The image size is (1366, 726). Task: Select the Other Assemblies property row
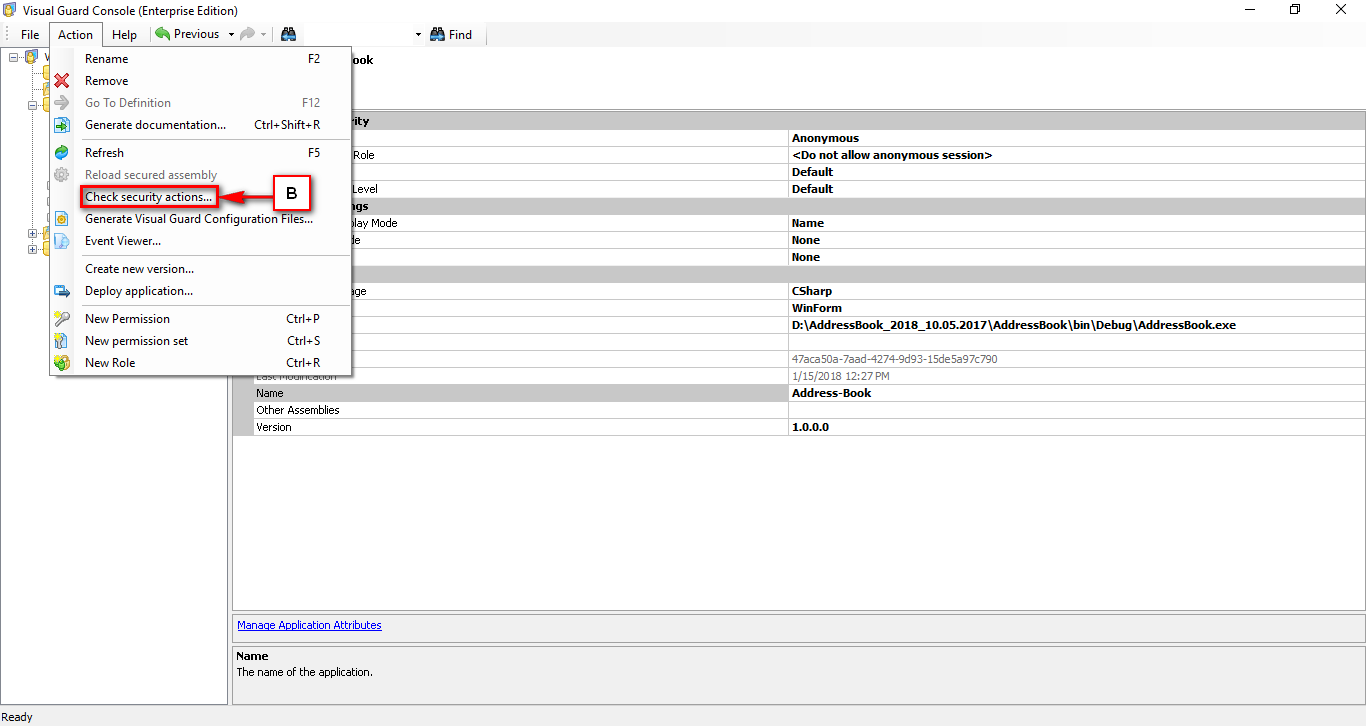(x=809, y=410)
